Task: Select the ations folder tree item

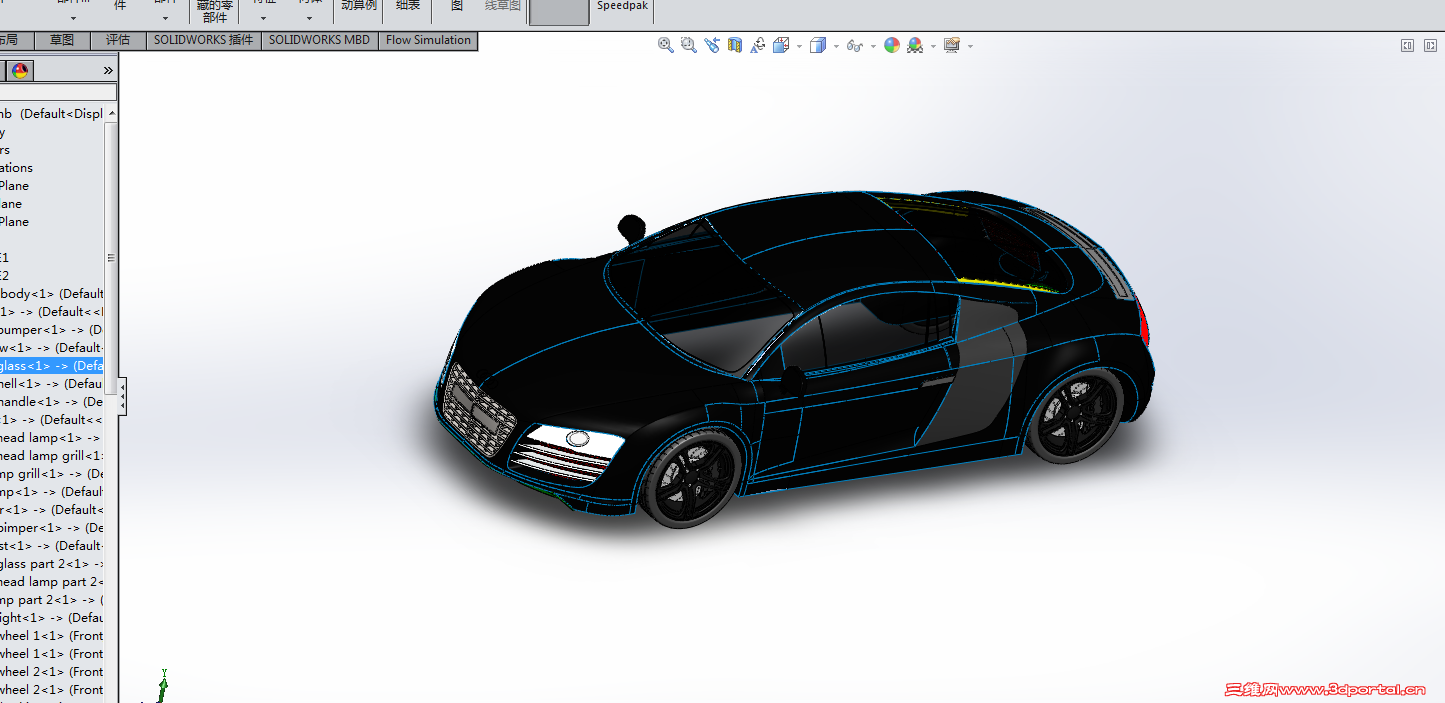Action: coord(17,168)
